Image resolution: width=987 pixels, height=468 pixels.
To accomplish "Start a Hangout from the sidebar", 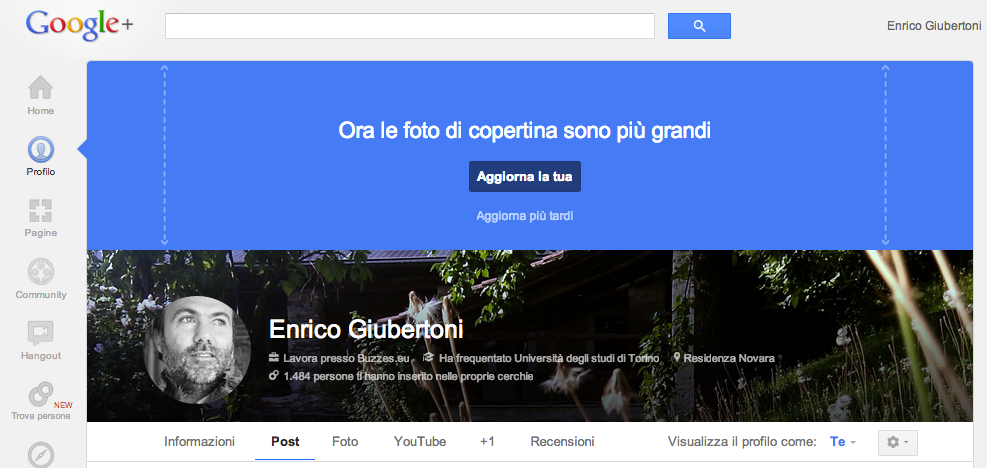I will click(x=40, y=333).
